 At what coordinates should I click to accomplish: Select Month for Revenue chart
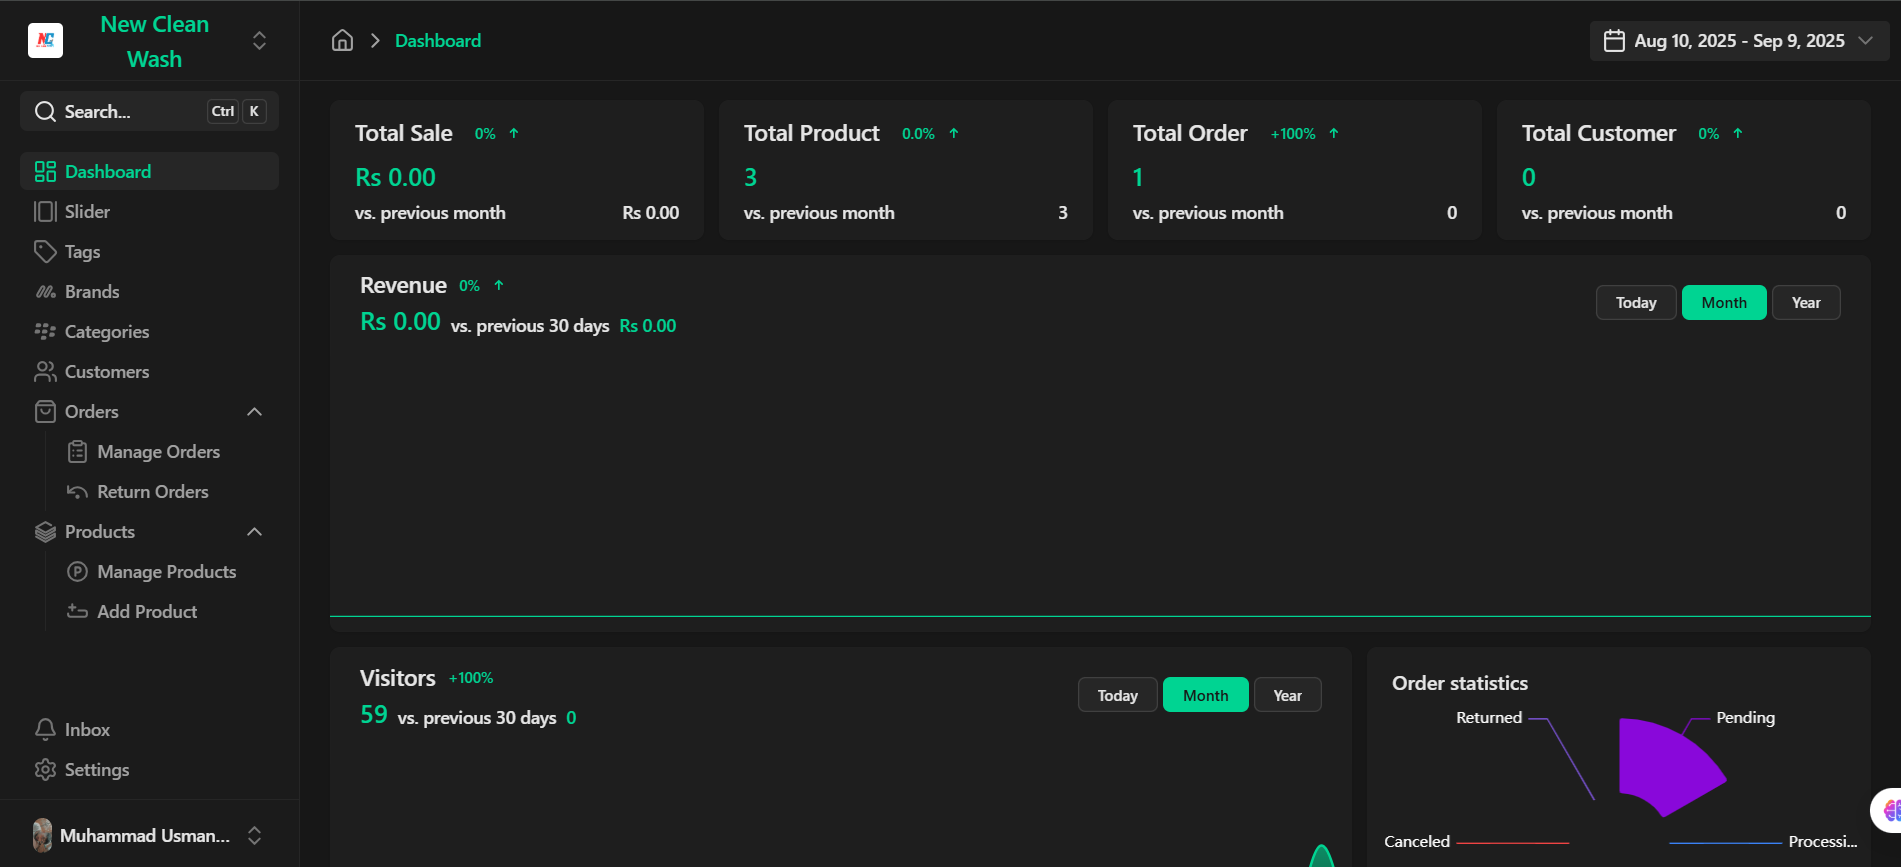pos(1724,303)
